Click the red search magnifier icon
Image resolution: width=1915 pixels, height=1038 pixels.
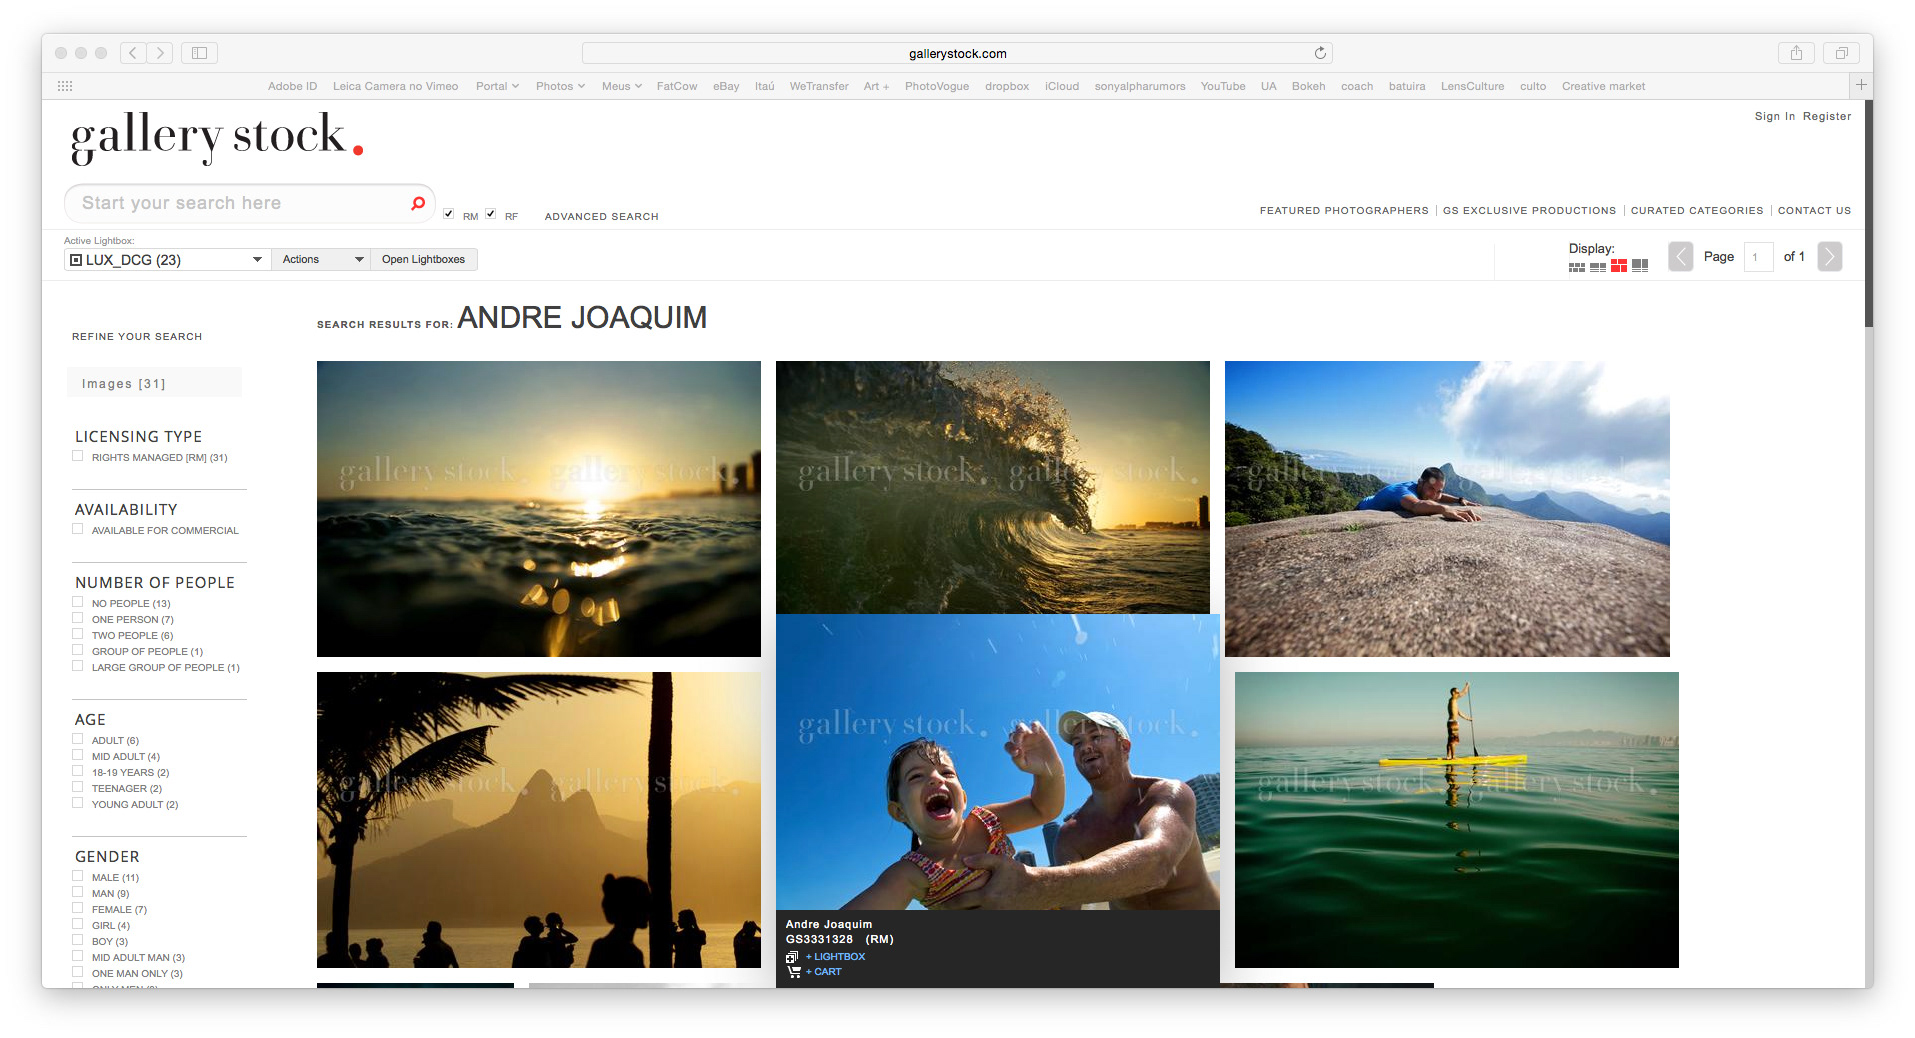tap(418, 203)
